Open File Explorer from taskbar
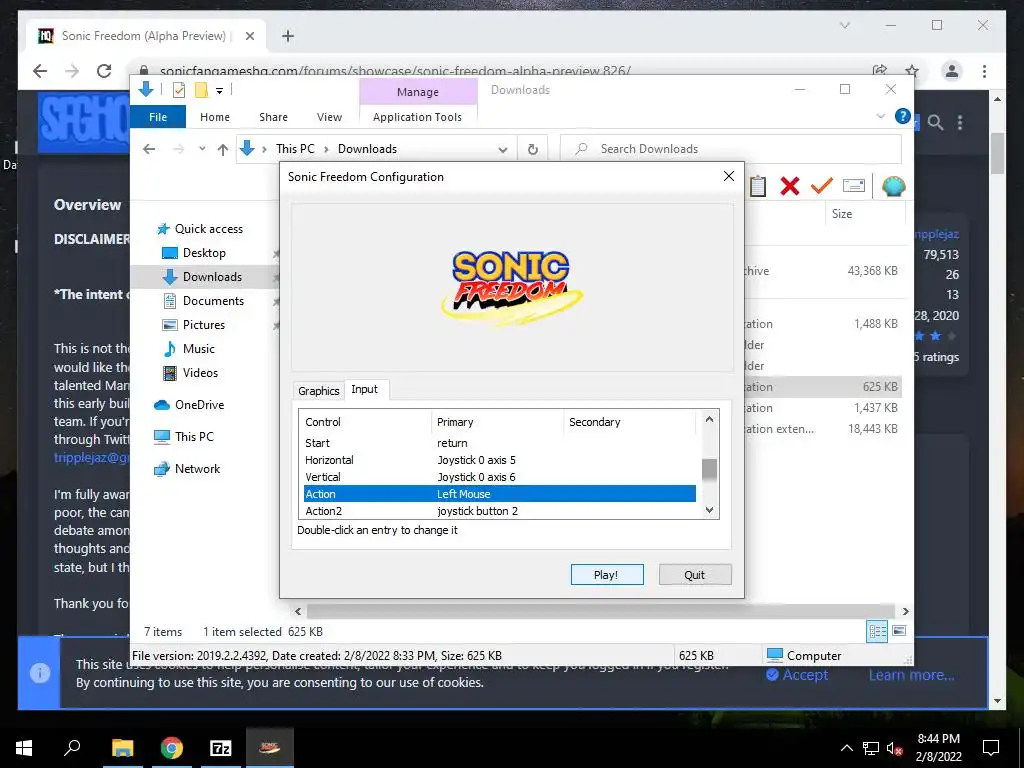Image resolution: width=1024 pixels, height=768 pixels. (x=122, y=748)
